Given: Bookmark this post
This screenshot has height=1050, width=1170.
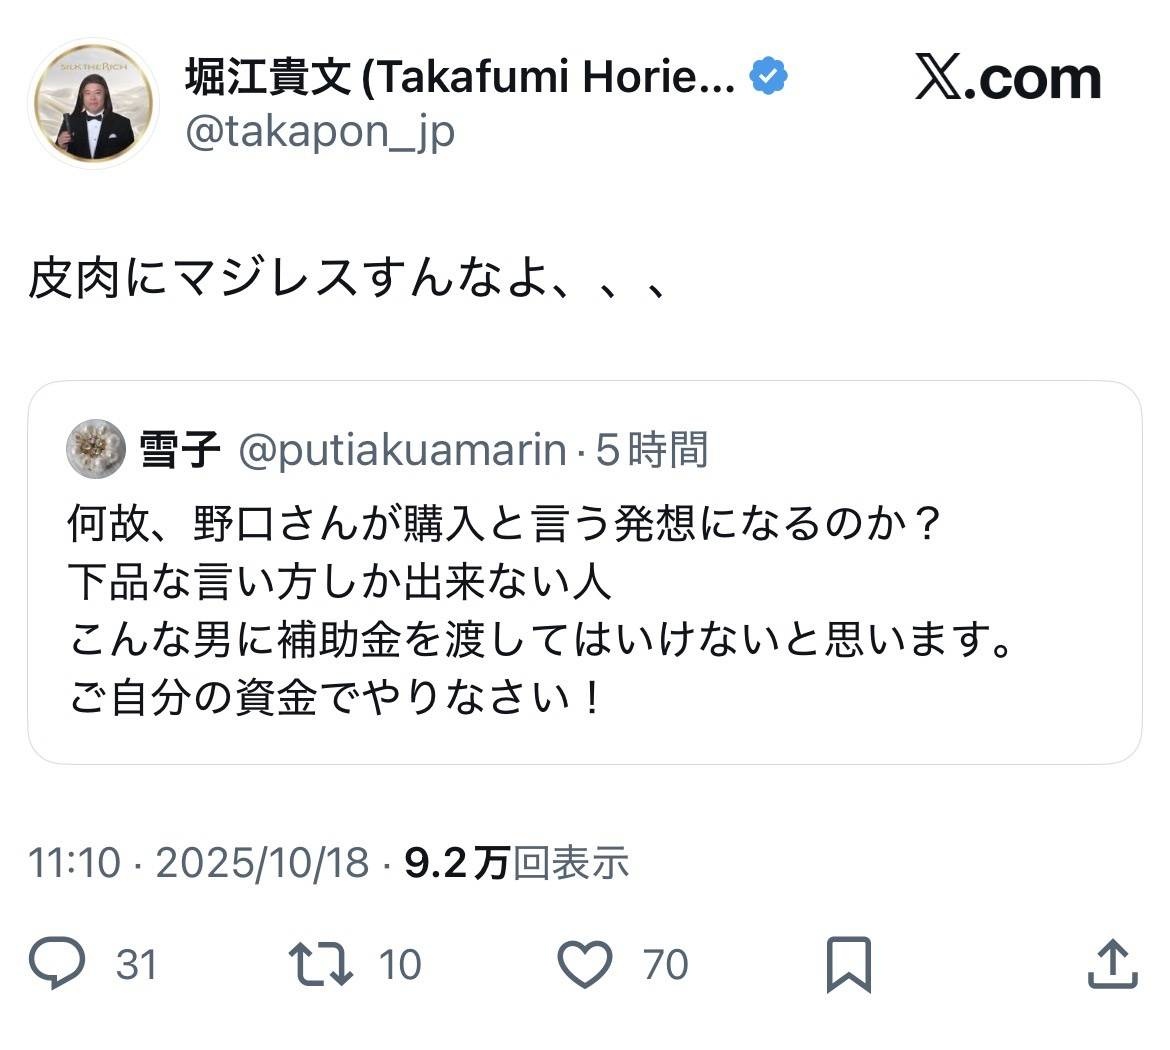Looking at the screenshot, I should (849, 964).
